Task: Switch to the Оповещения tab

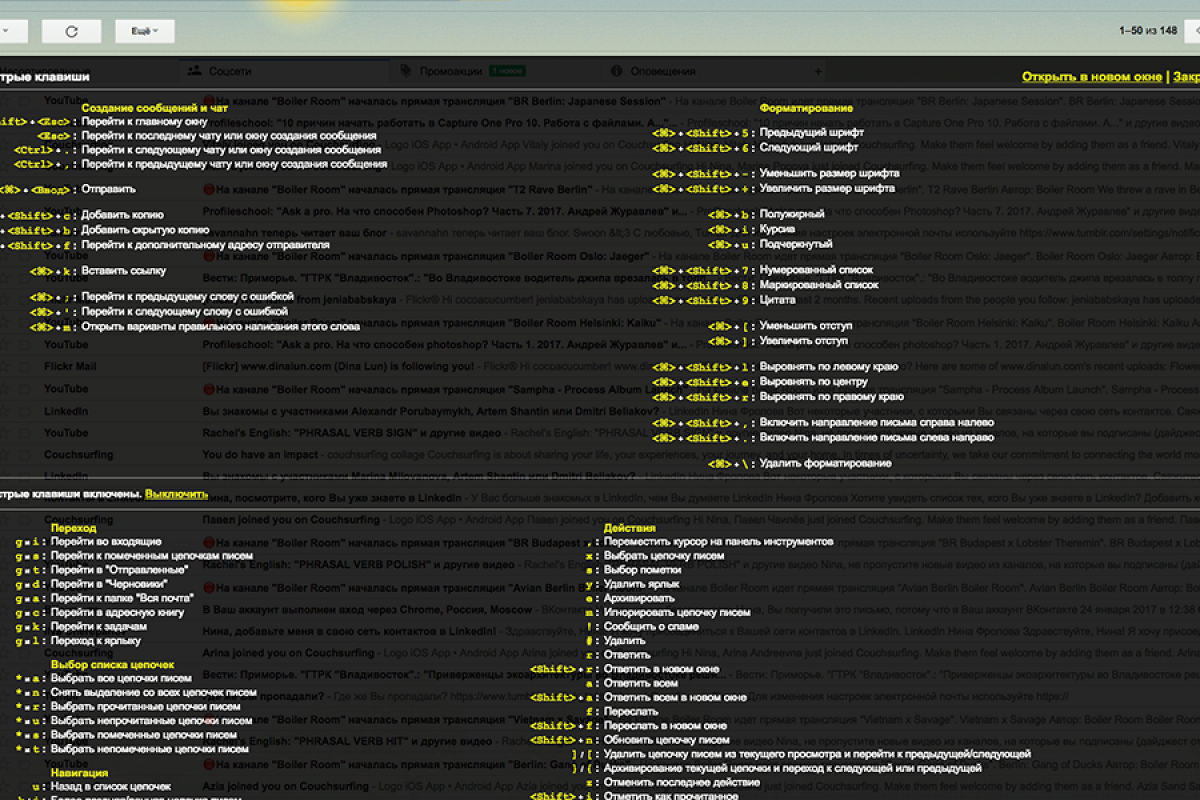Action: point(662,72)
